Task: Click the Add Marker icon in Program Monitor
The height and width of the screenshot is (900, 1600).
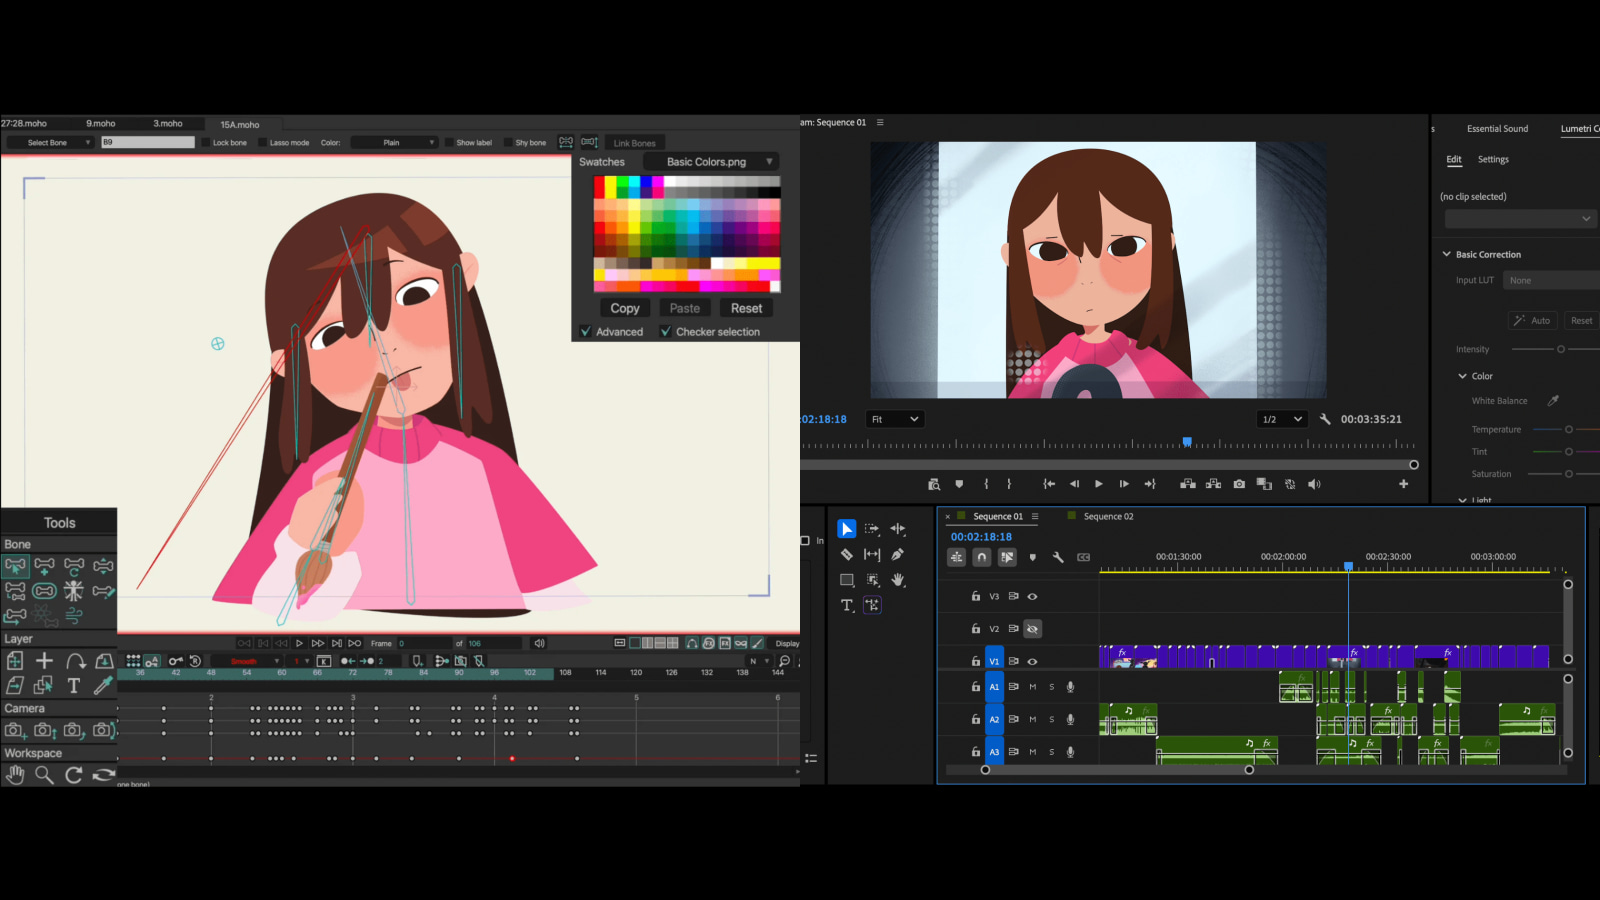Action: 959,484
